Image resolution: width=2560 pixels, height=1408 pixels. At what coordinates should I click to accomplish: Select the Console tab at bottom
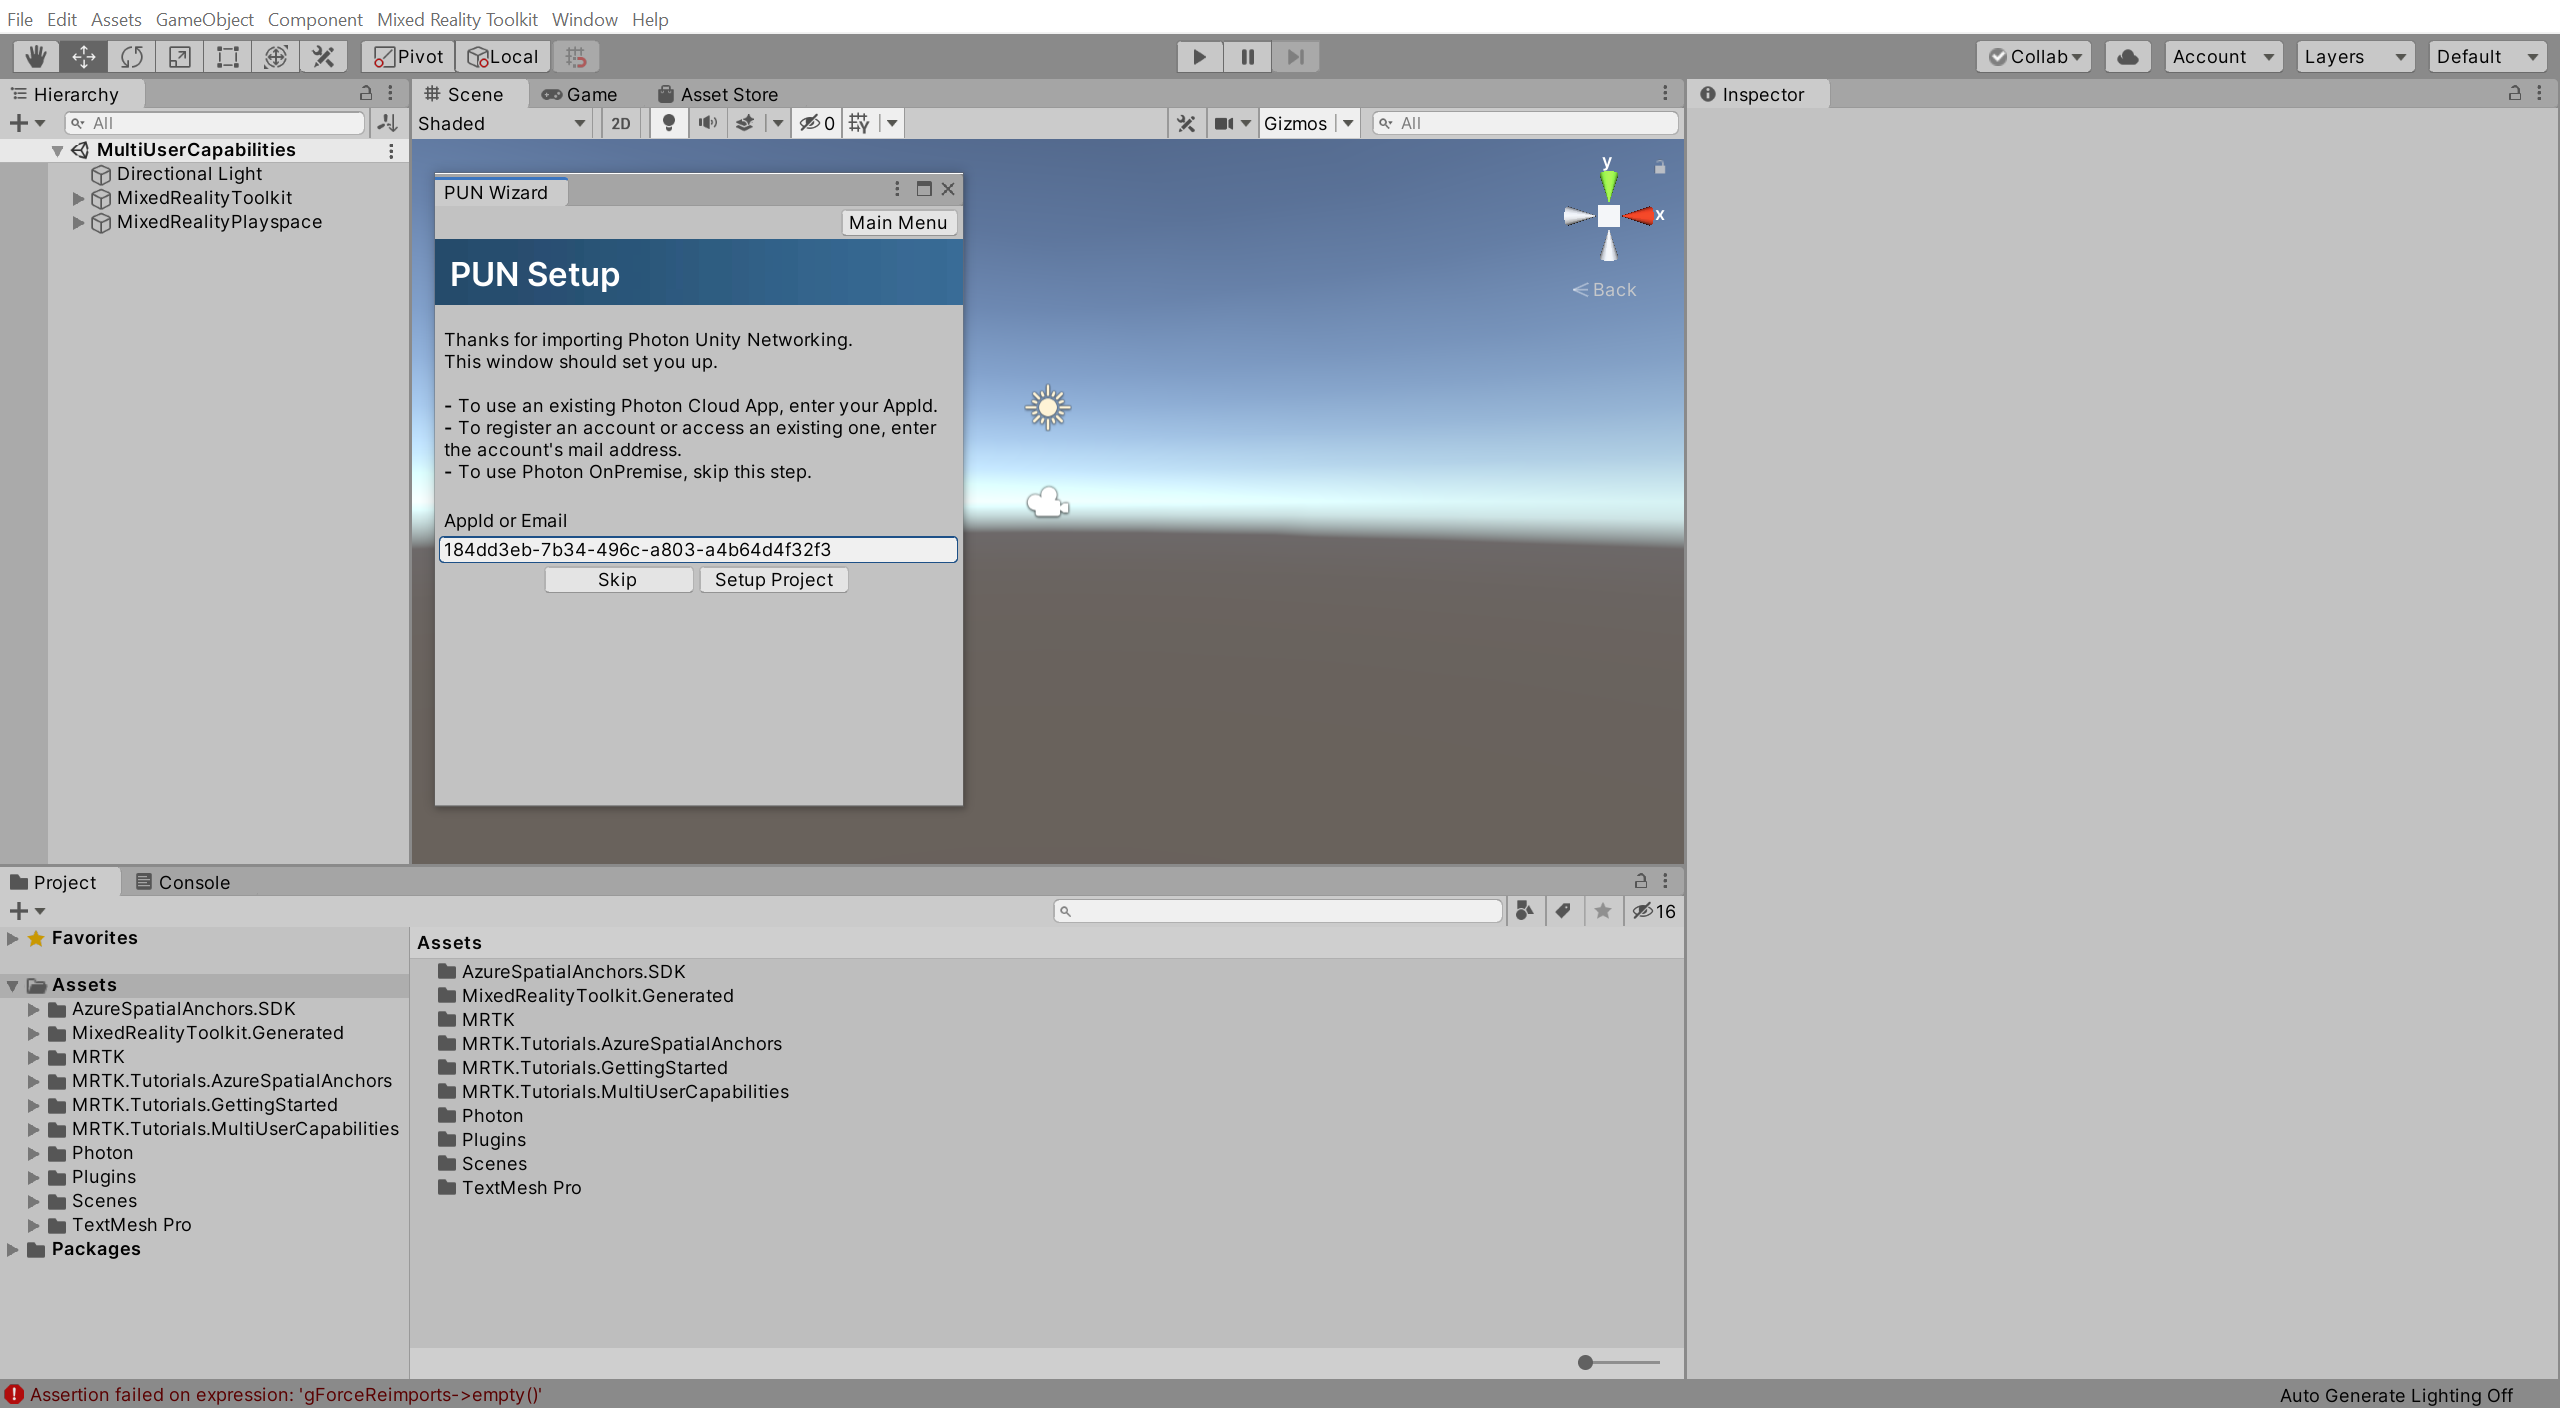pos(192,881)
